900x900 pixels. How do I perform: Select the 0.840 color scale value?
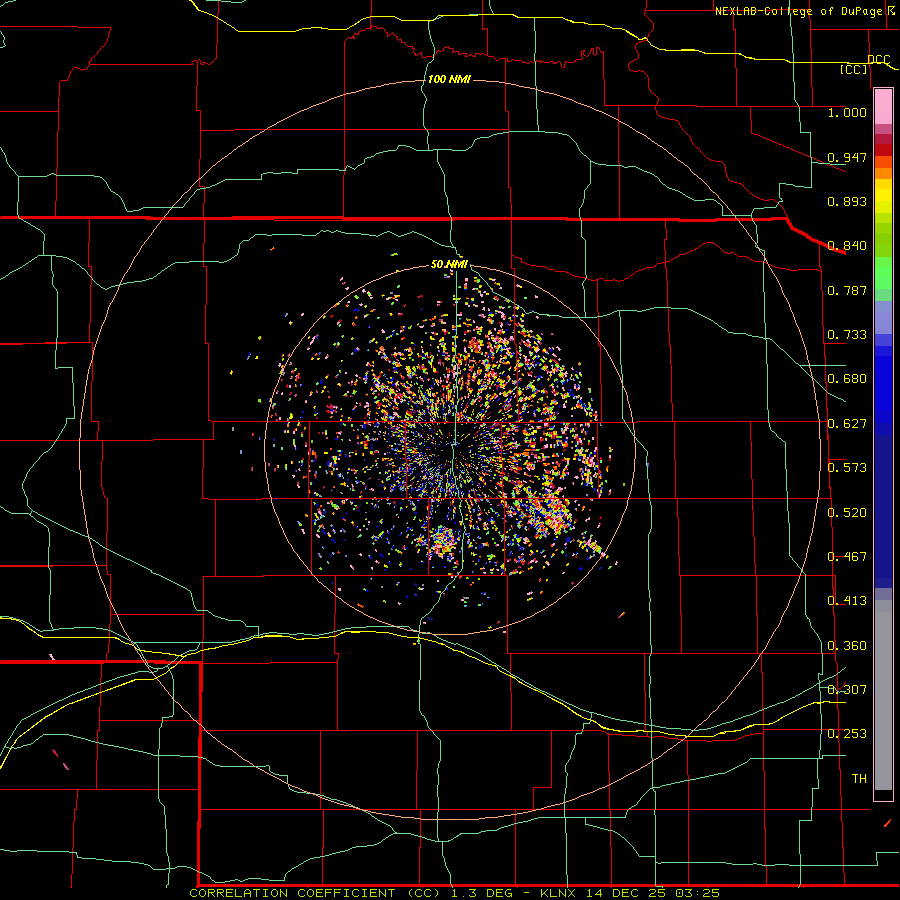847,246
